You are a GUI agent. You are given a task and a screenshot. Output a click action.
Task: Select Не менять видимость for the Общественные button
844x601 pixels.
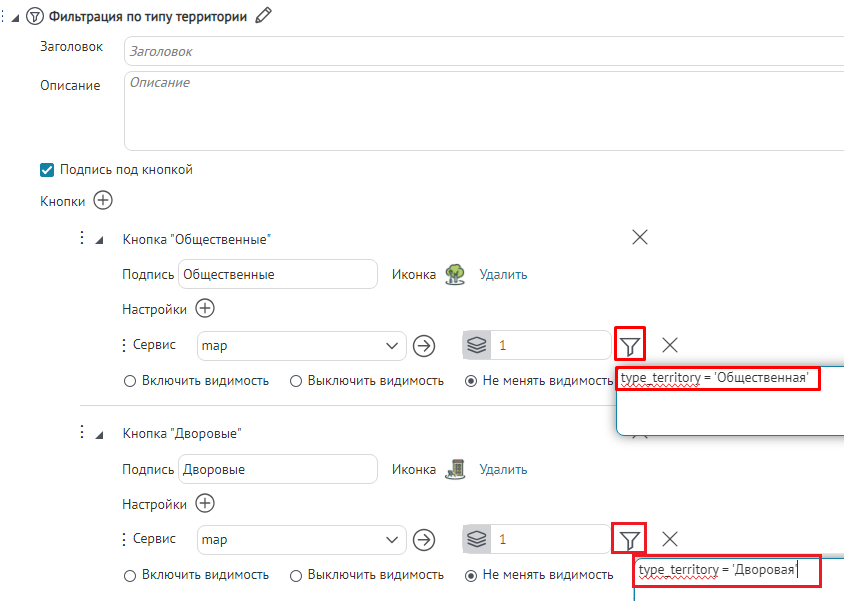pyautogui.click(x=471, y=381)
